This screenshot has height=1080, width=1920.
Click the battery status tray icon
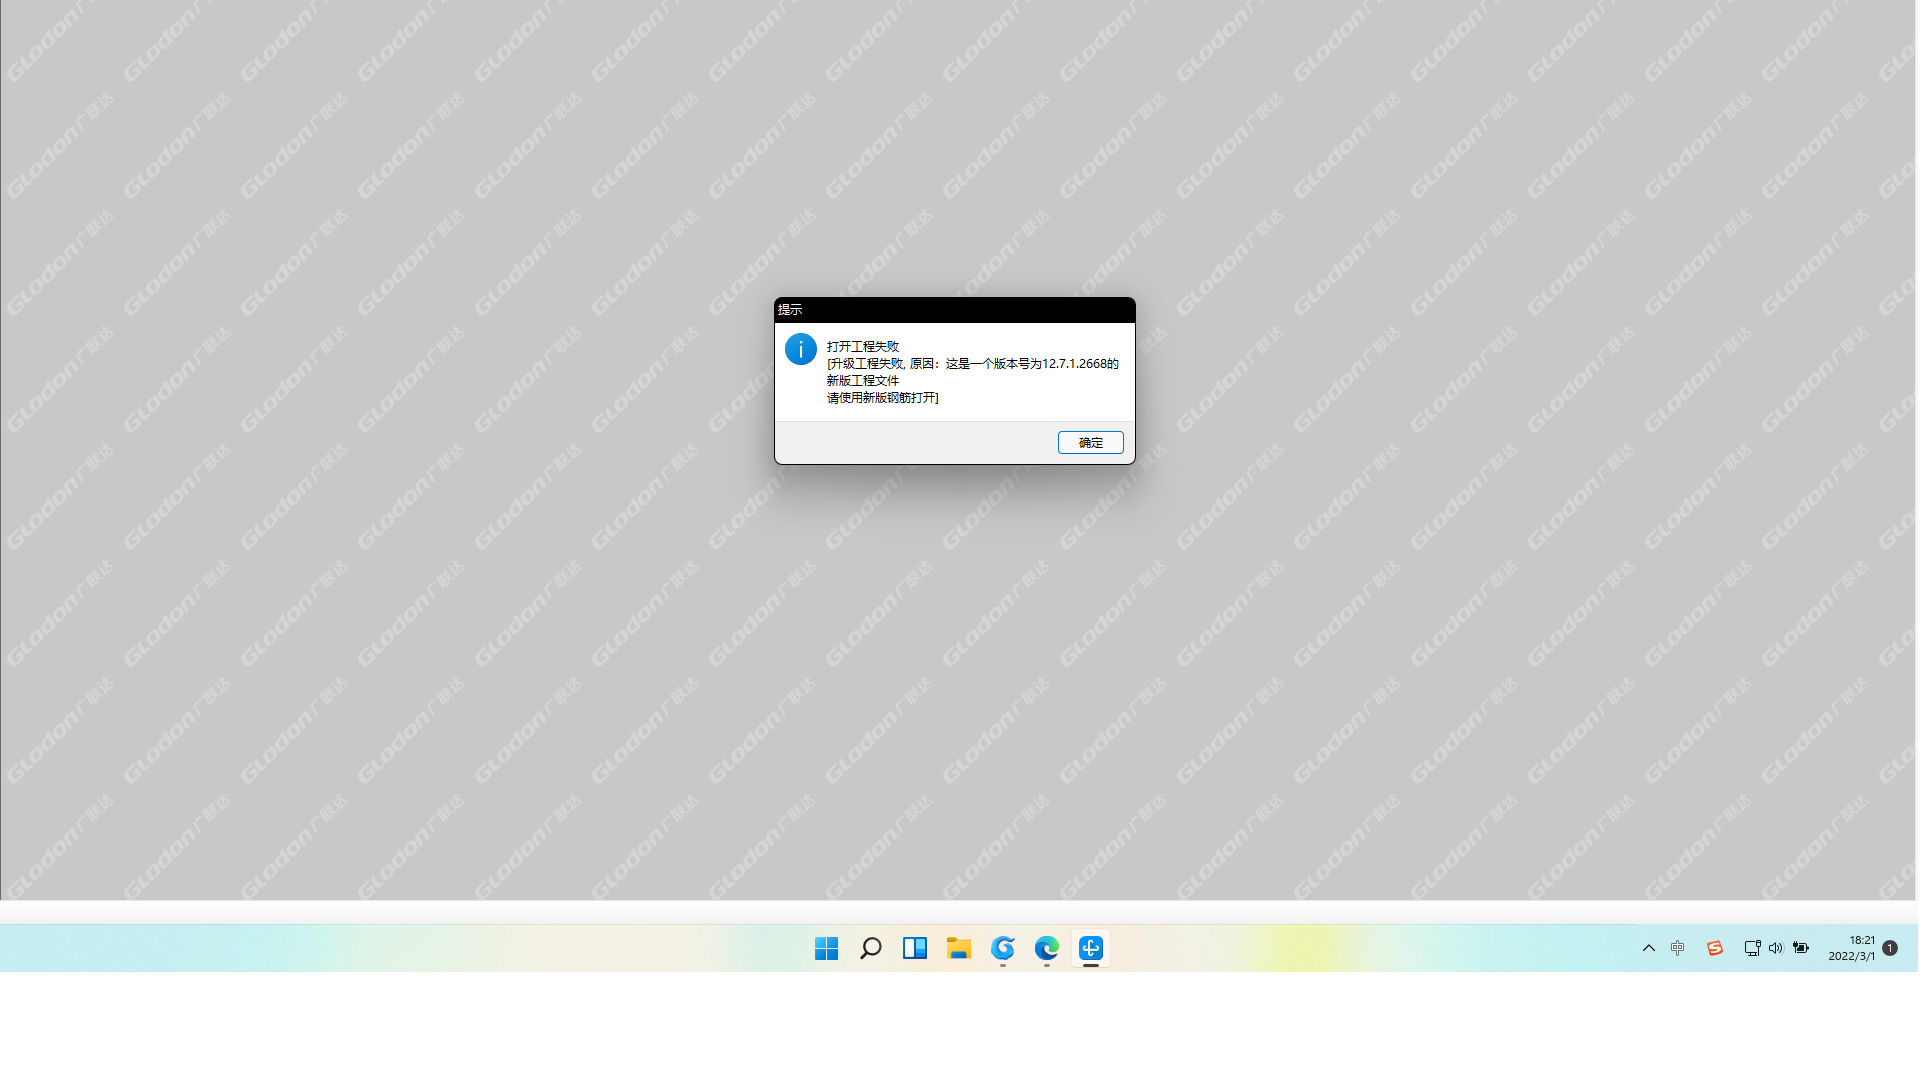point(1801,948)
